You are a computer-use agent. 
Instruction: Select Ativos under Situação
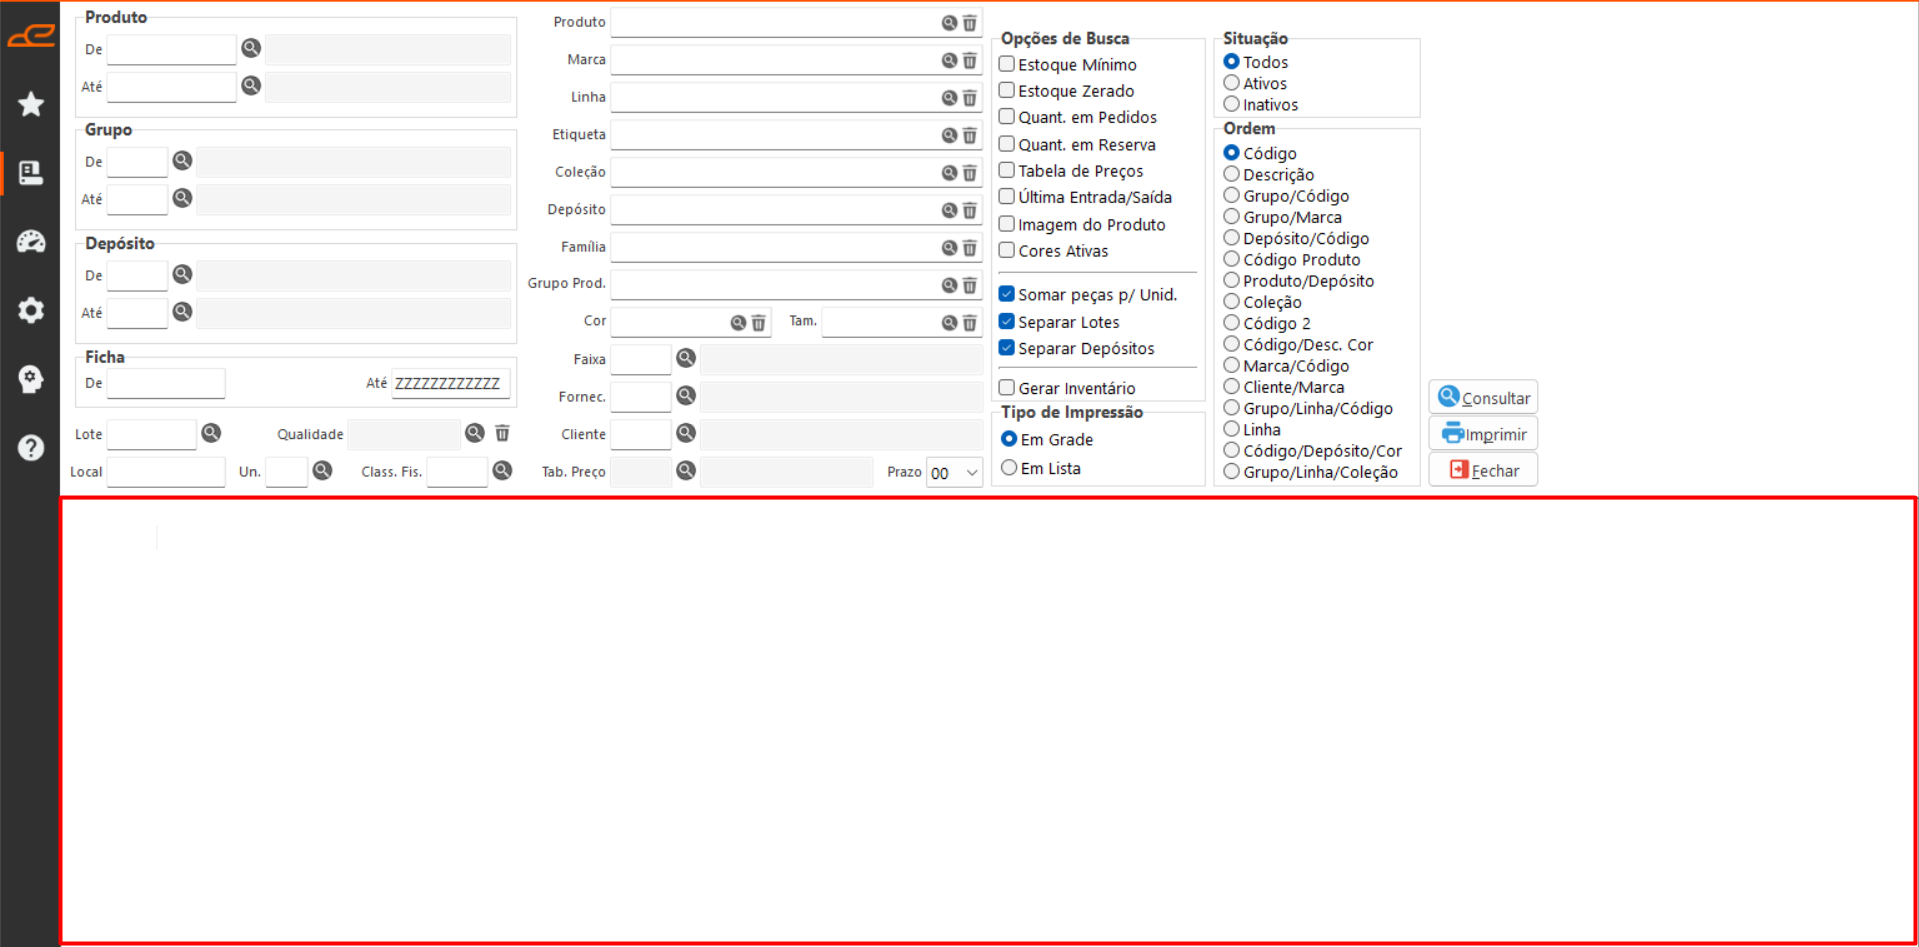[1232, 84]
